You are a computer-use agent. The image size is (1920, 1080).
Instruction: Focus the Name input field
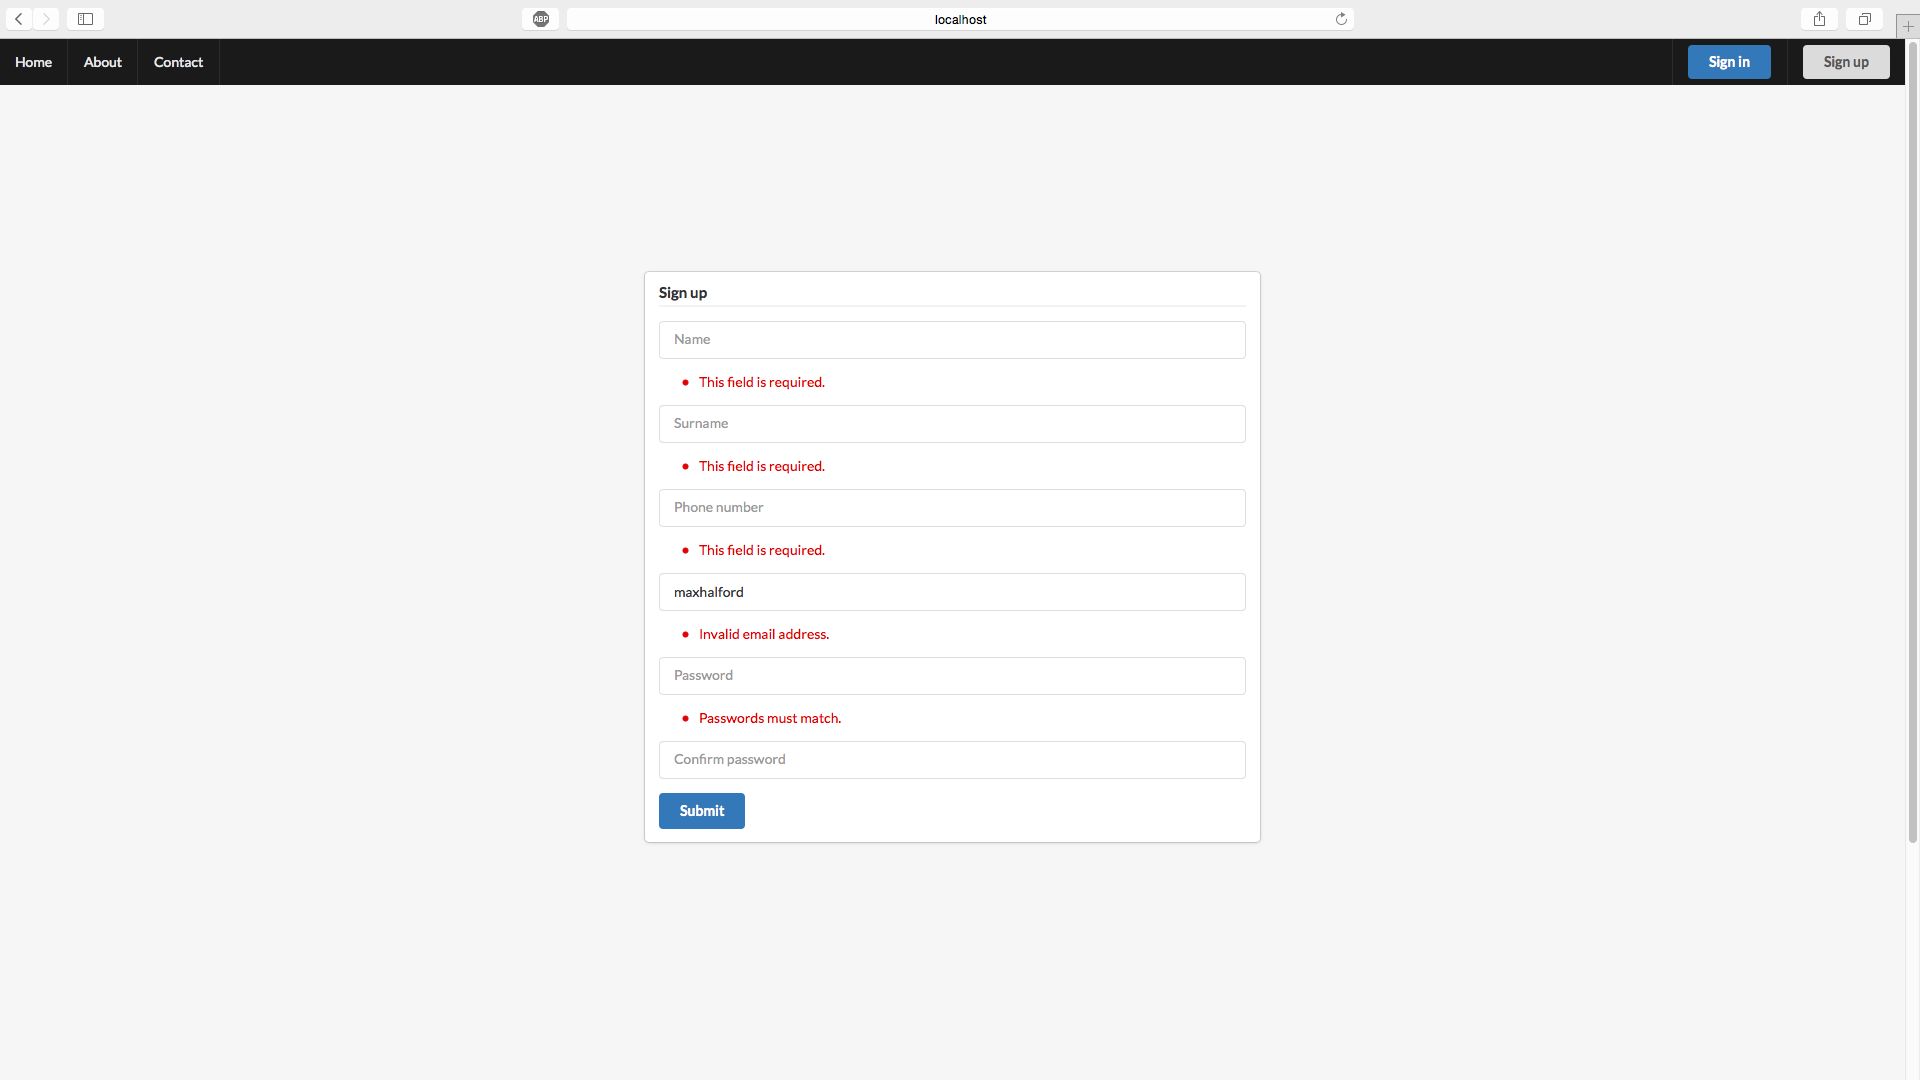click(951, 340)
